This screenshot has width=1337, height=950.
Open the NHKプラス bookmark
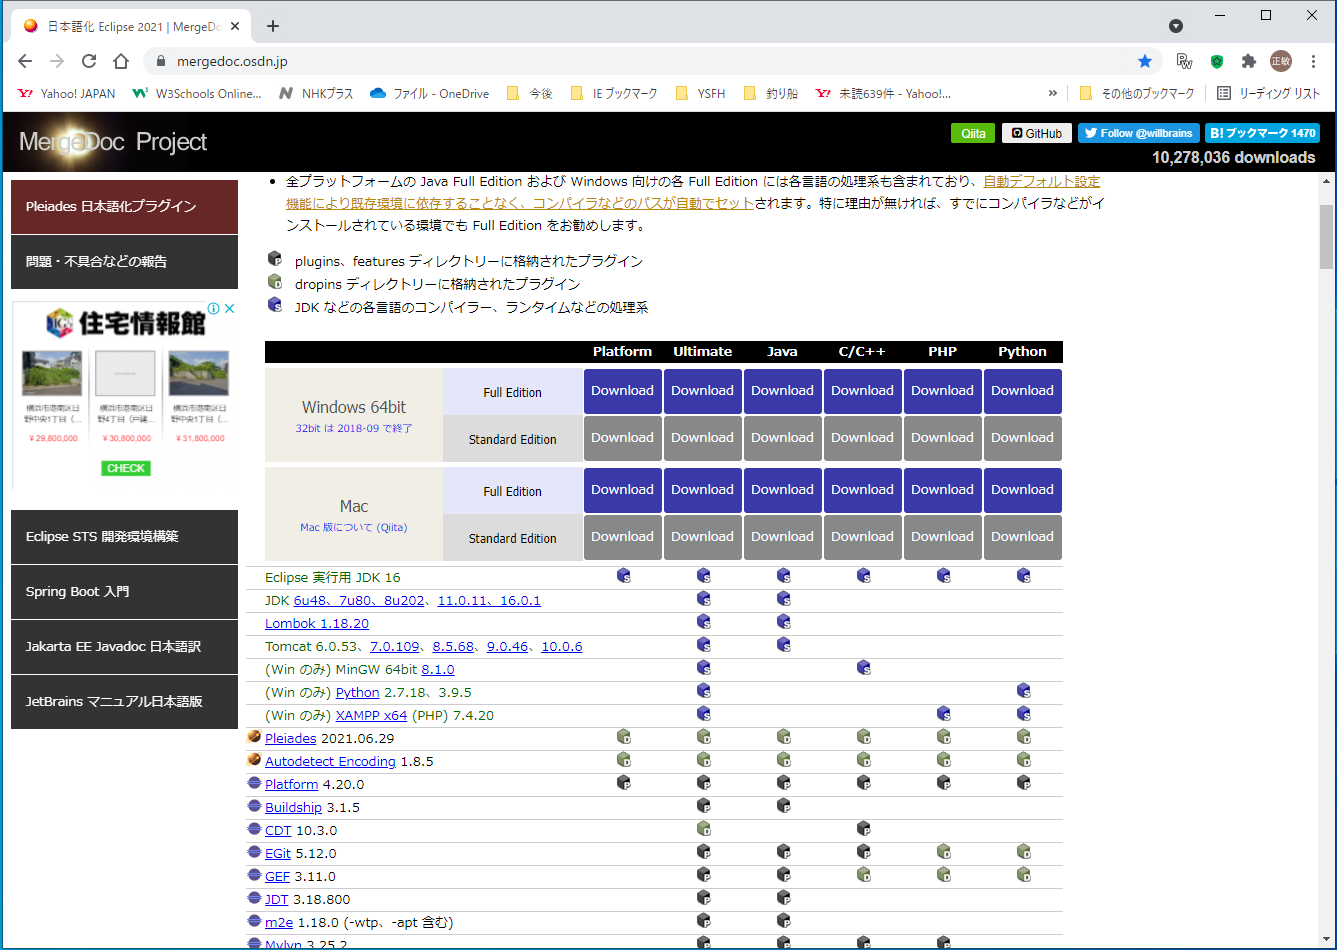(316, 93)
